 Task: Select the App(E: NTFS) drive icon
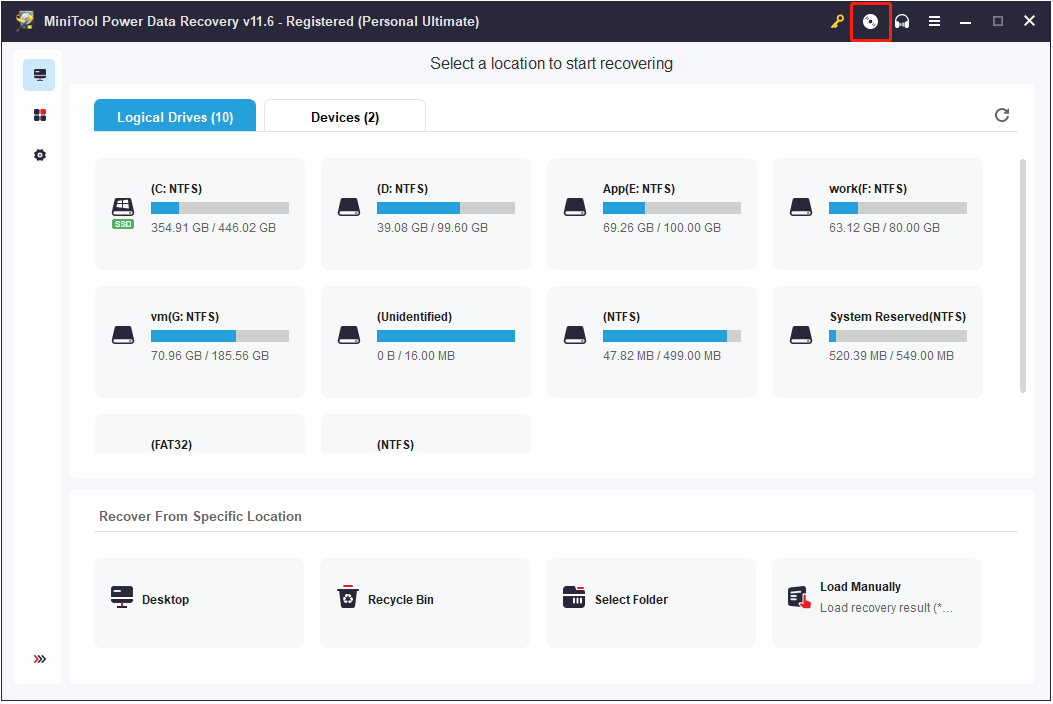[x=575, y=207]
